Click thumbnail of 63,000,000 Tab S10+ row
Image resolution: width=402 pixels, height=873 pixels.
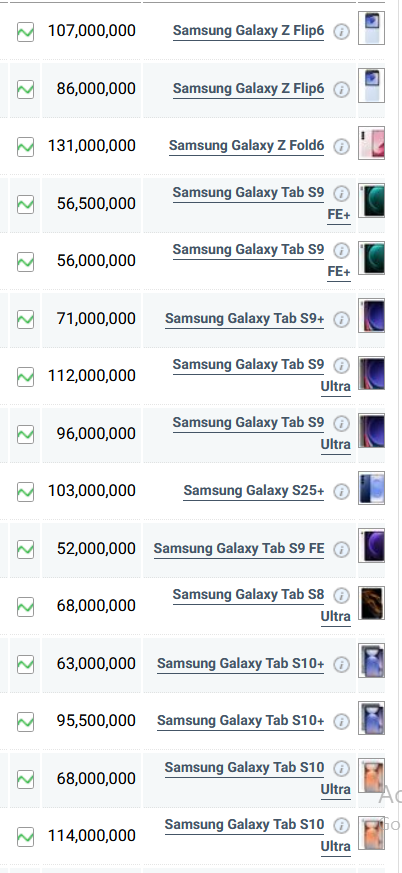[371, 661]
